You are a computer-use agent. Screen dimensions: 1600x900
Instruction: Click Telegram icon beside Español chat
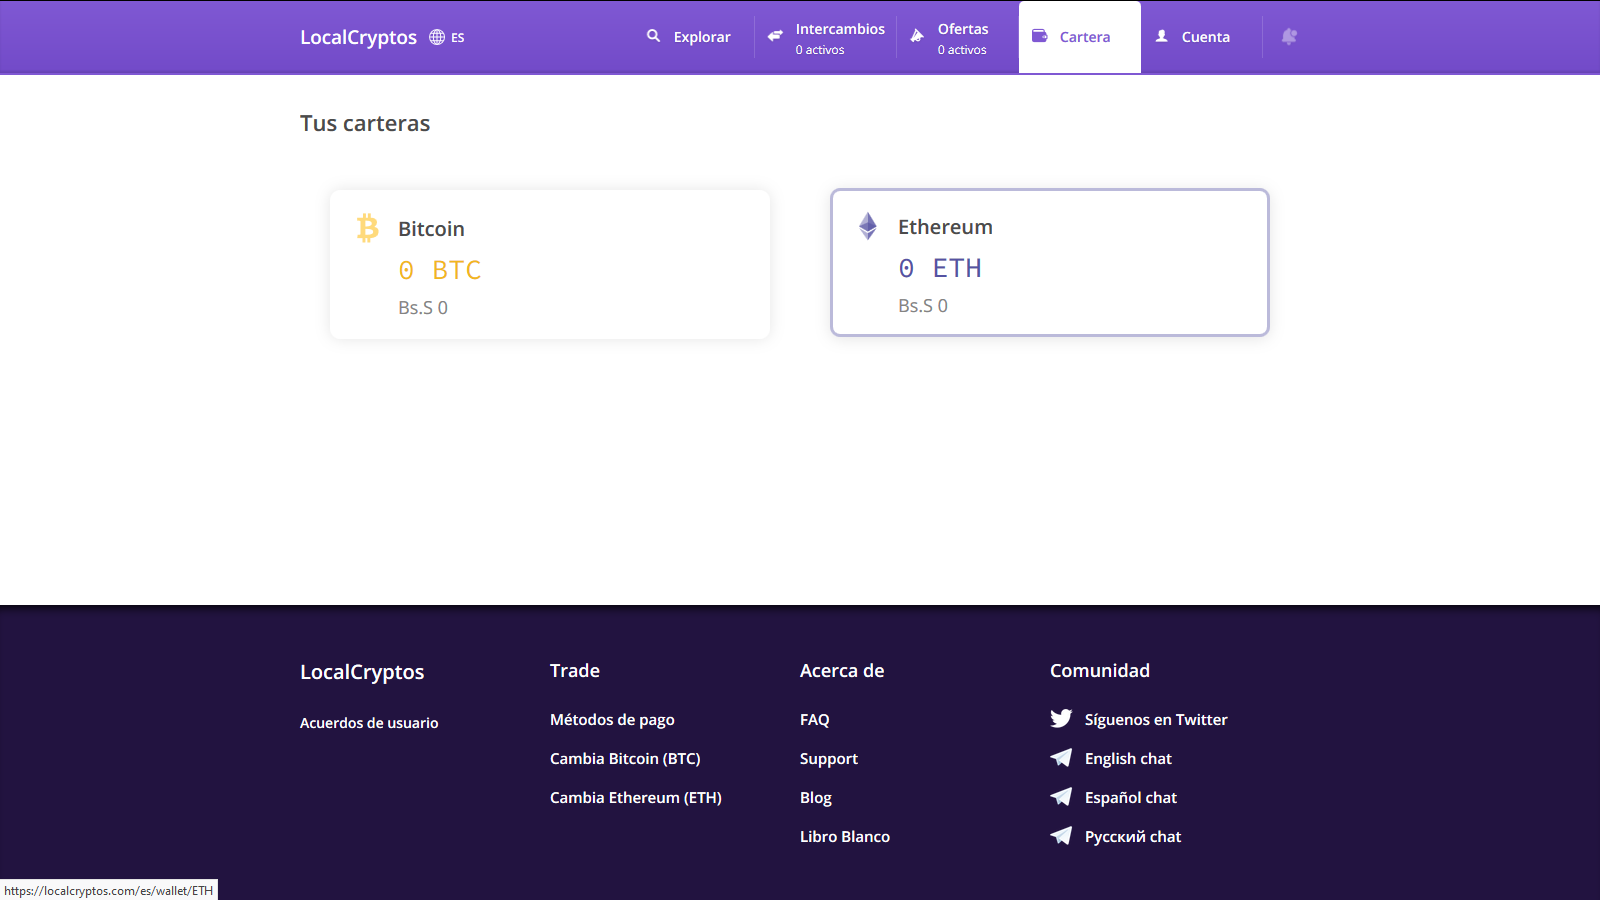(x=1061, y=797)
